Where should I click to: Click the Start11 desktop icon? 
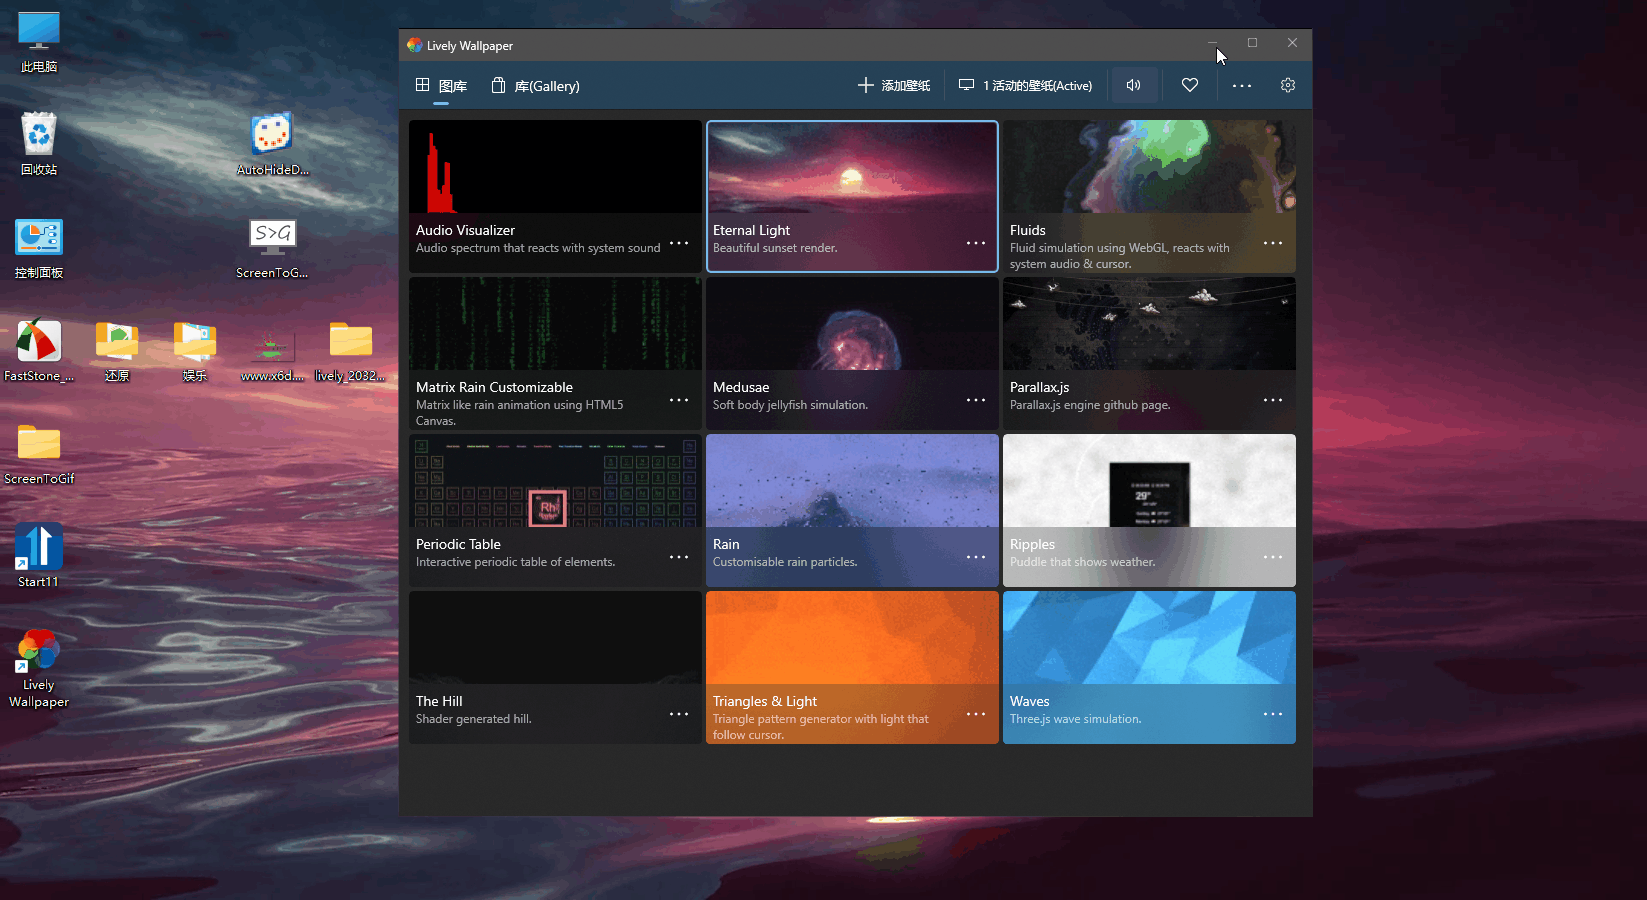coord(39,556)
